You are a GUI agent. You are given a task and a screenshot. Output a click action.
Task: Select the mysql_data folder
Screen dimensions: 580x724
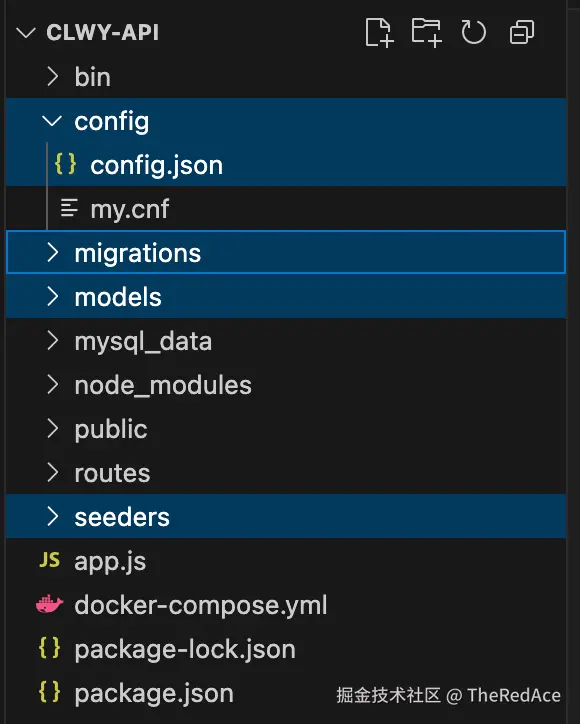pyautogui.click(x=286, y=341)
